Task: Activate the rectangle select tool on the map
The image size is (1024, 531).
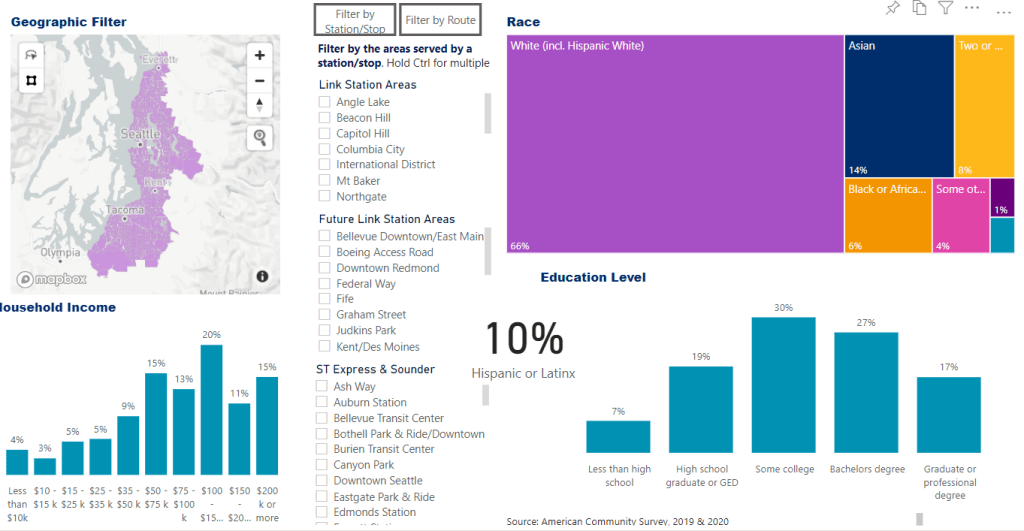Action: click(31, 80)
